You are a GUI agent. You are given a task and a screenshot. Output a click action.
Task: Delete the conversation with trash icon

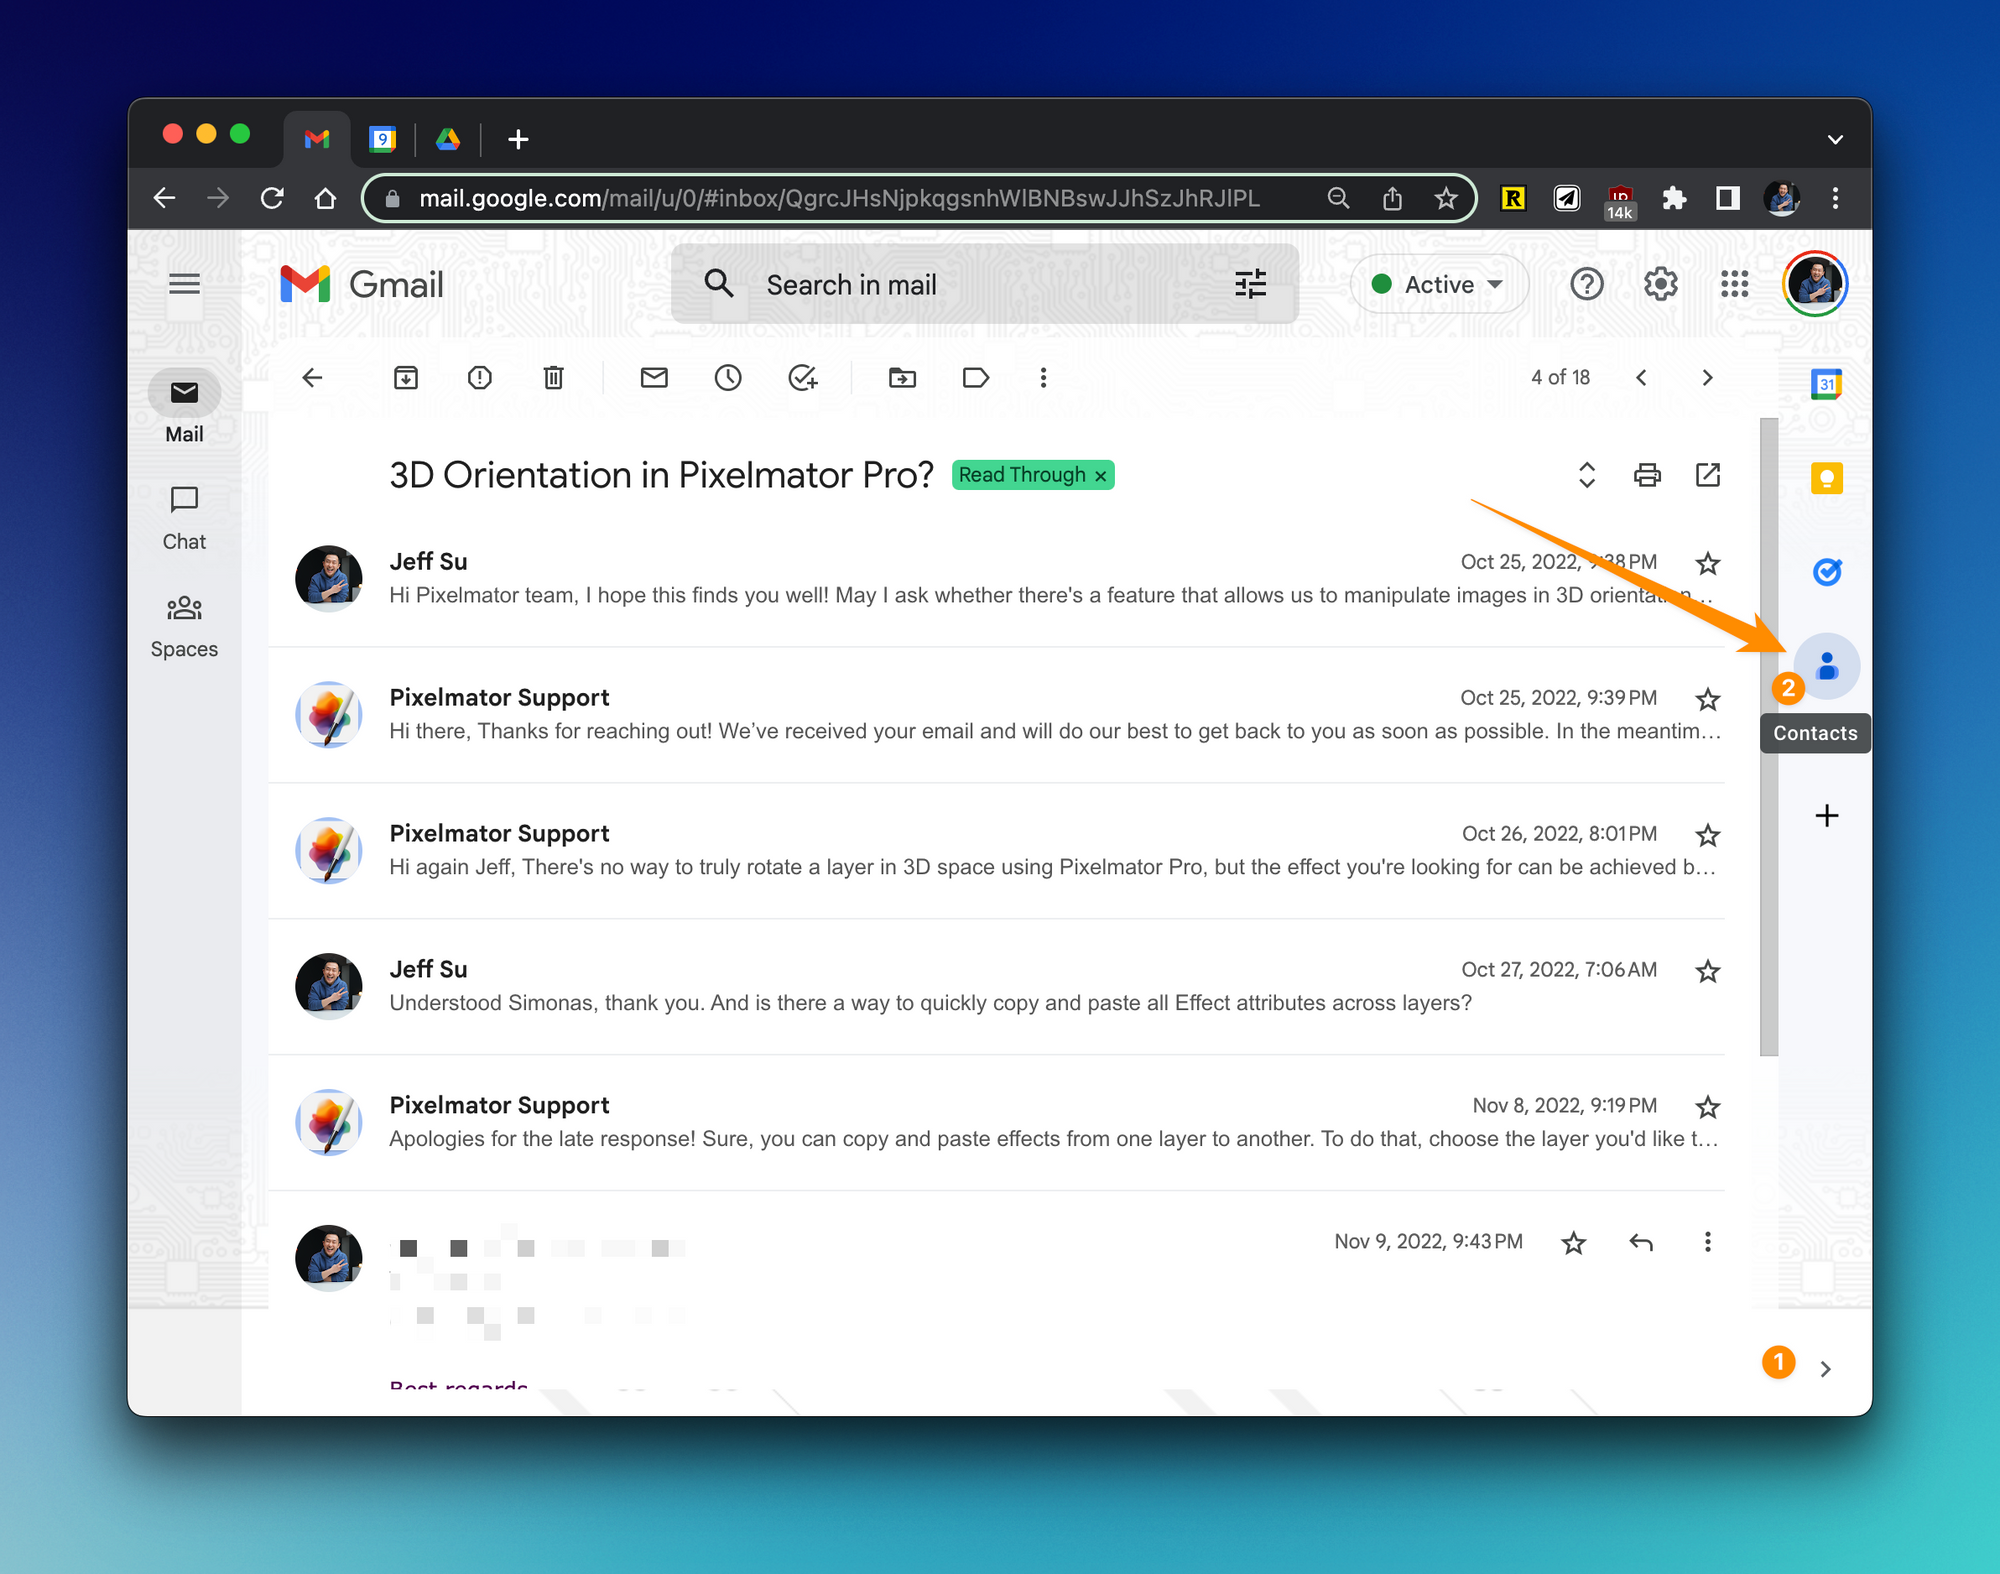[x=554, y=377]
